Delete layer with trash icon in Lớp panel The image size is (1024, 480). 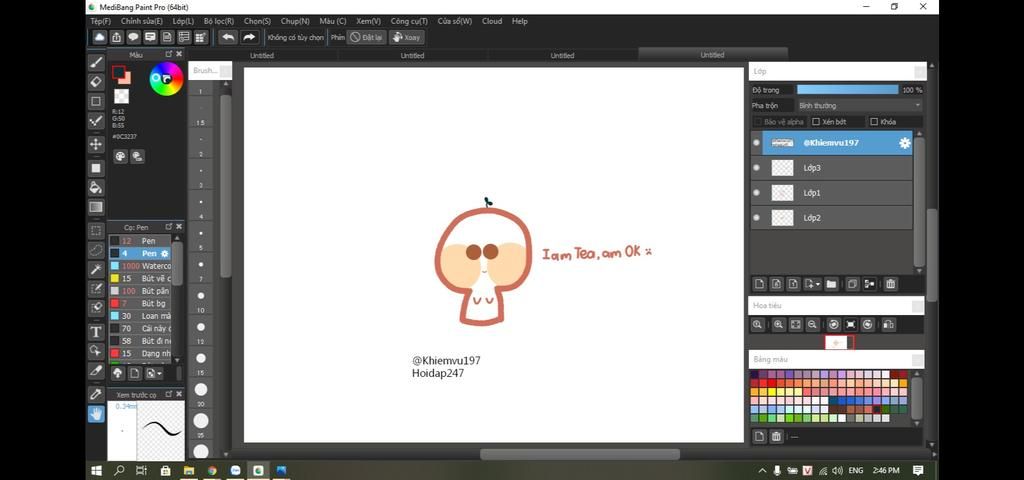click(891, 284)
